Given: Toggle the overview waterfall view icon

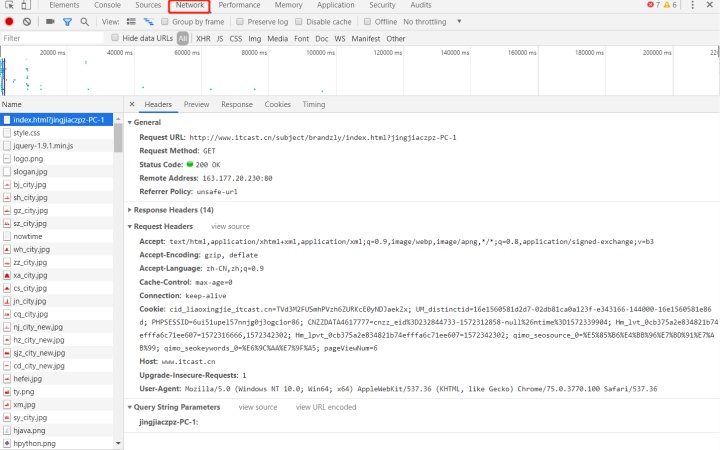Looking at the screenshot, I should [x=148, y=22].
